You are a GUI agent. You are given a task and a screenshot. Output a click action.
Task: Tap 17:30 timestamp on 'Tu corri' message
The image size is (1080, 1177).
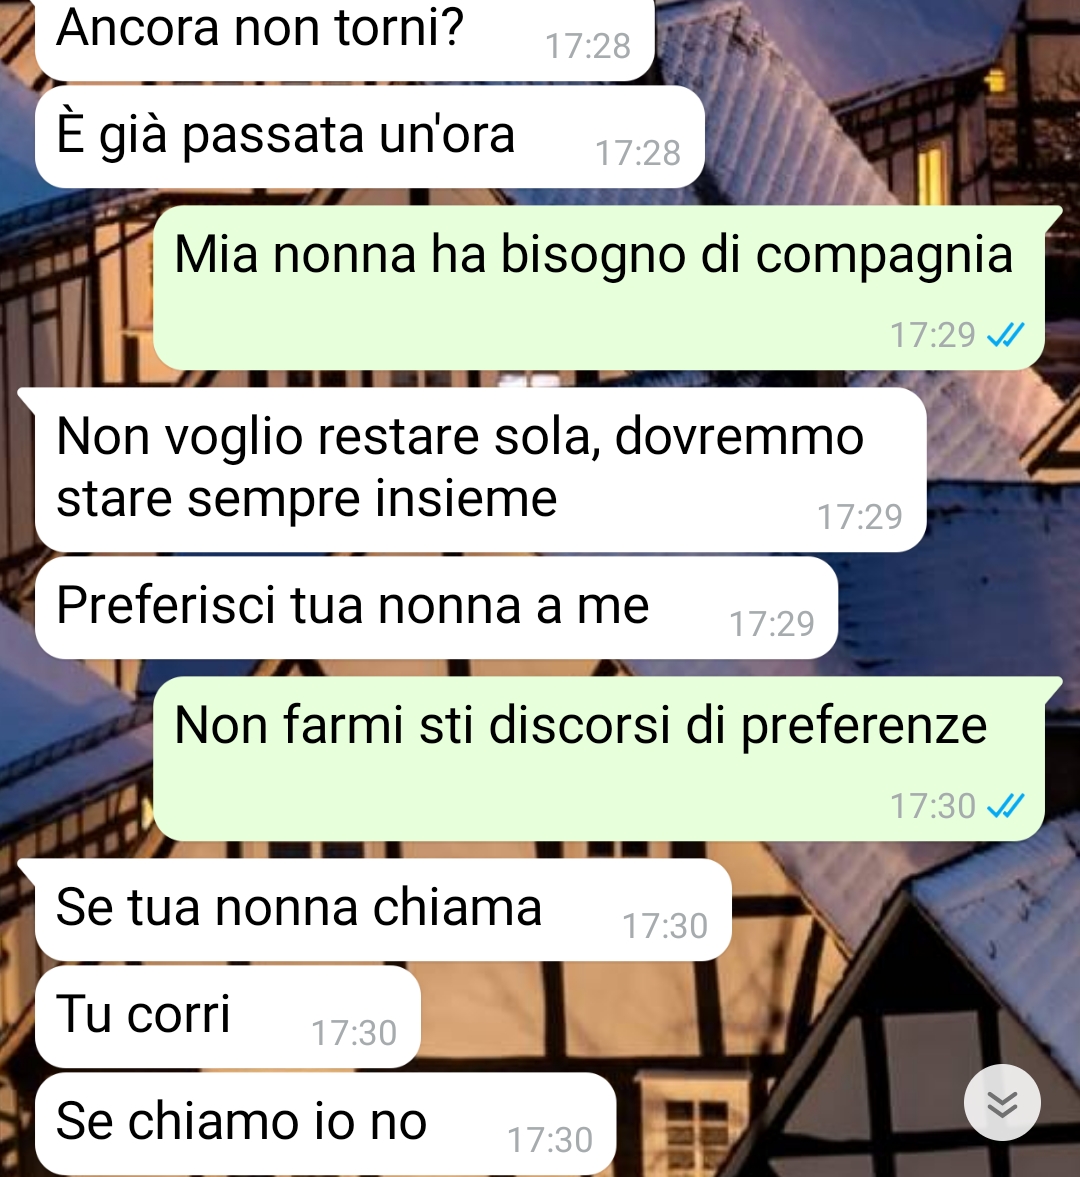[x=353, y=1034]
